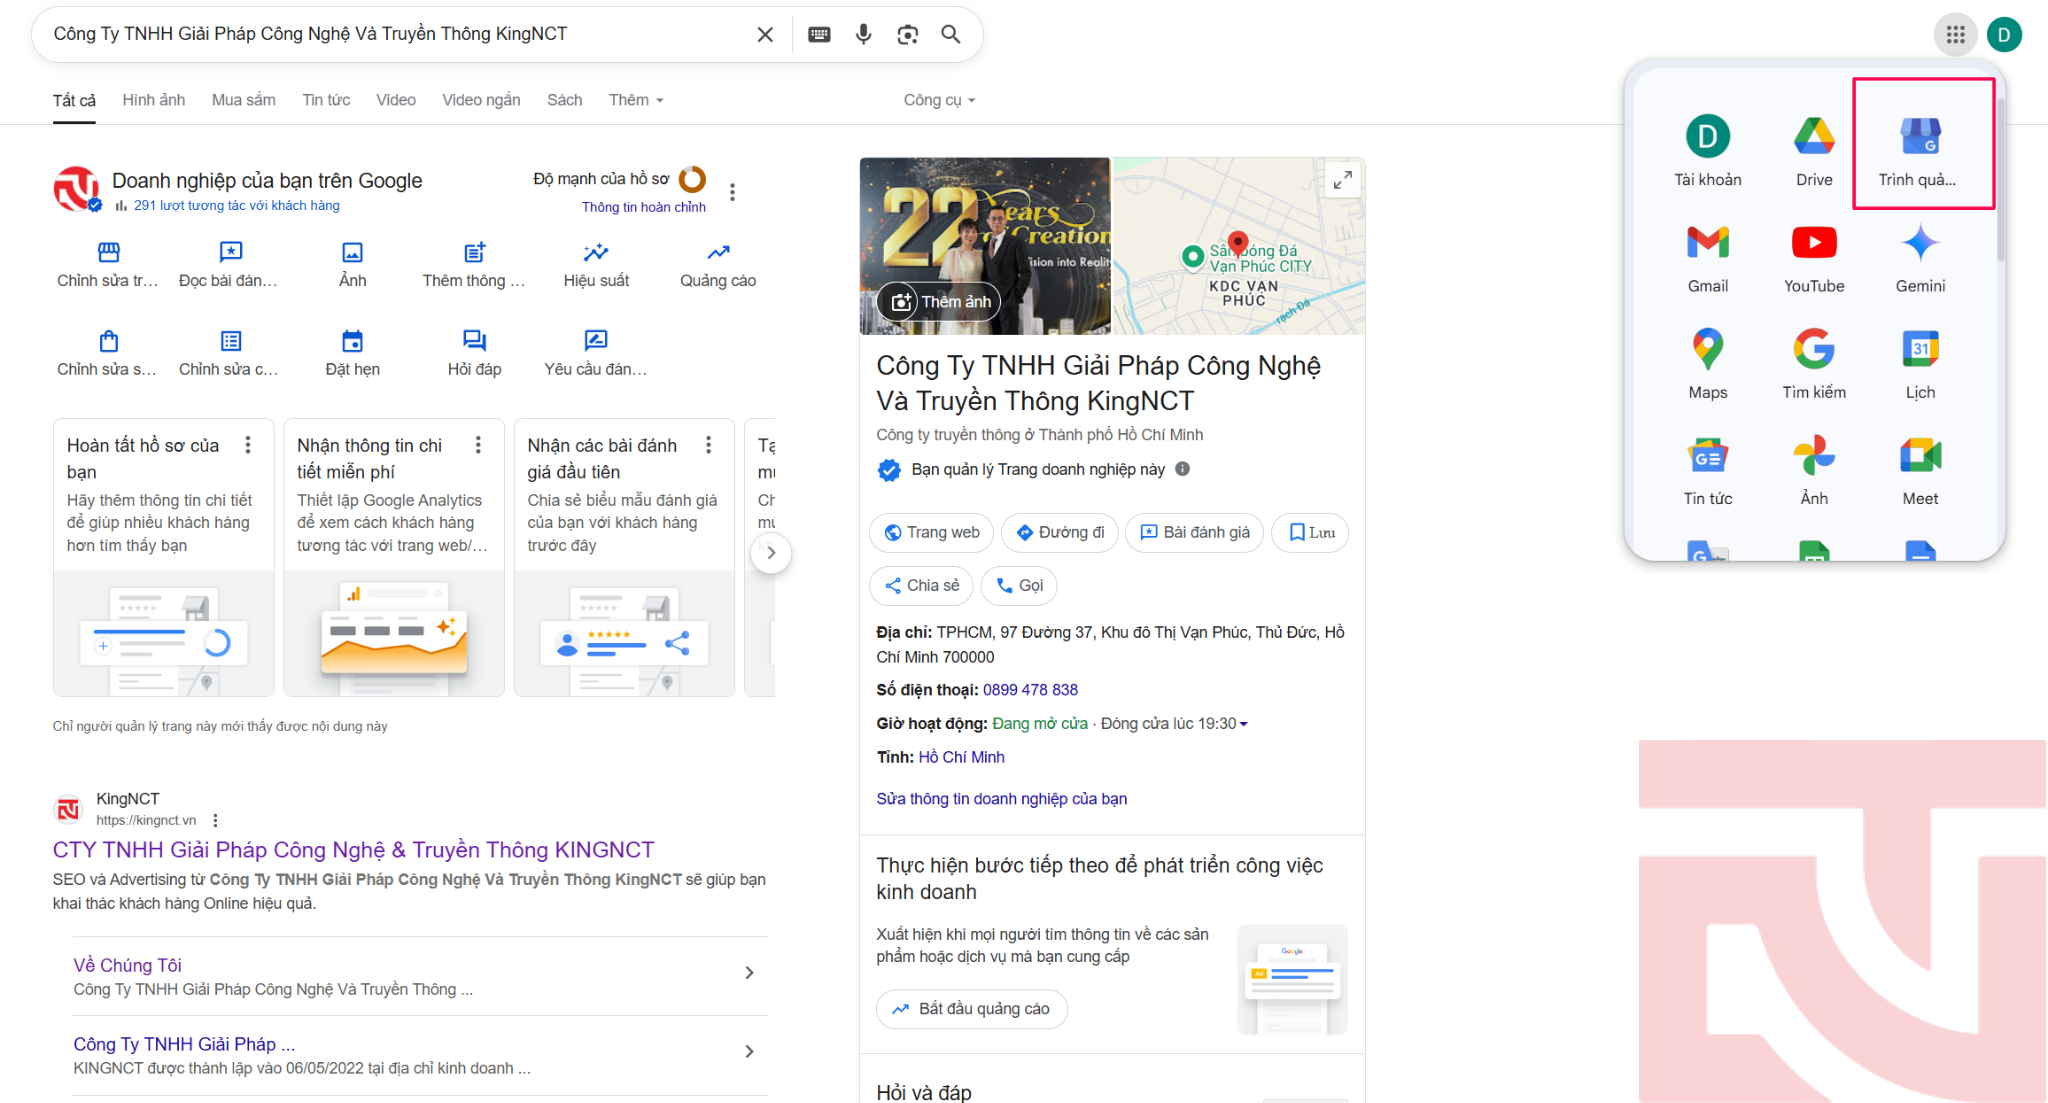Switch to the Mua sắm tab

pyautogui.click(x=243, y=100)
